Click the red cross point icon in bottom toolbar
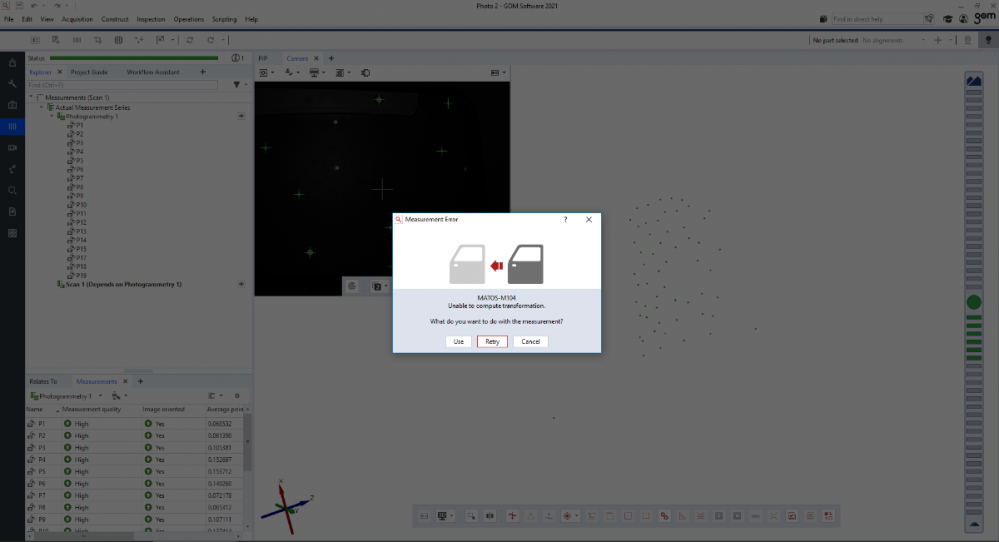Screen dimensions: 999x542 [x=512, y=516]
